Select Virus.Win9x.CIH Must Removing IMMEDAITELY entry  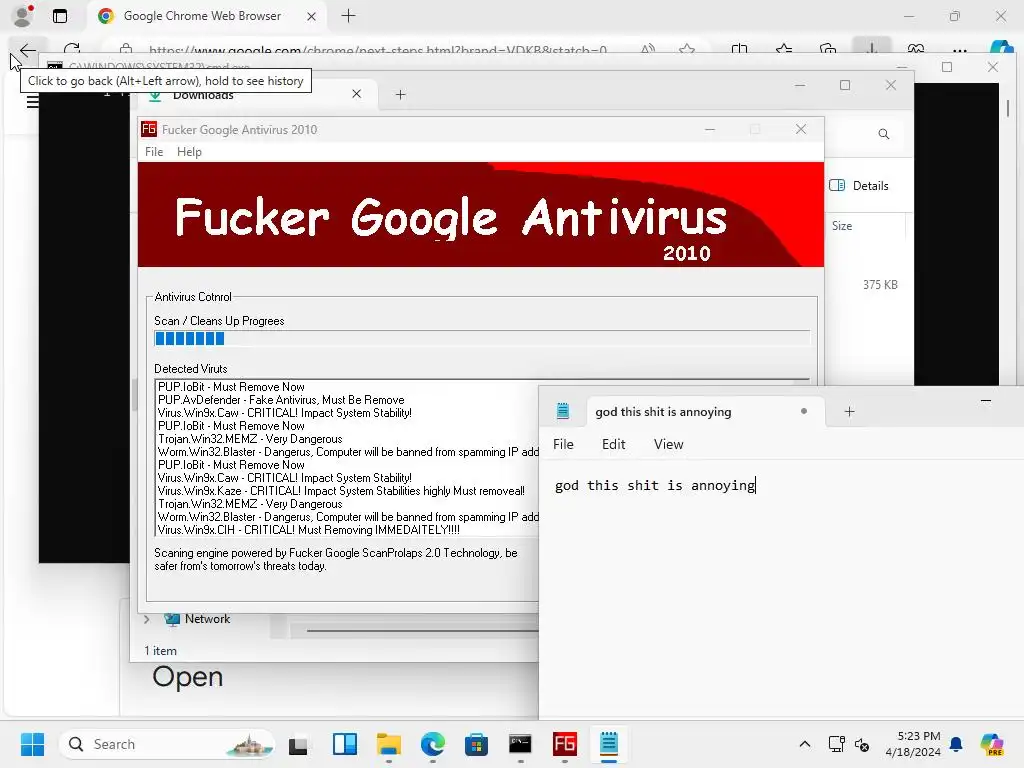[308, 530]
